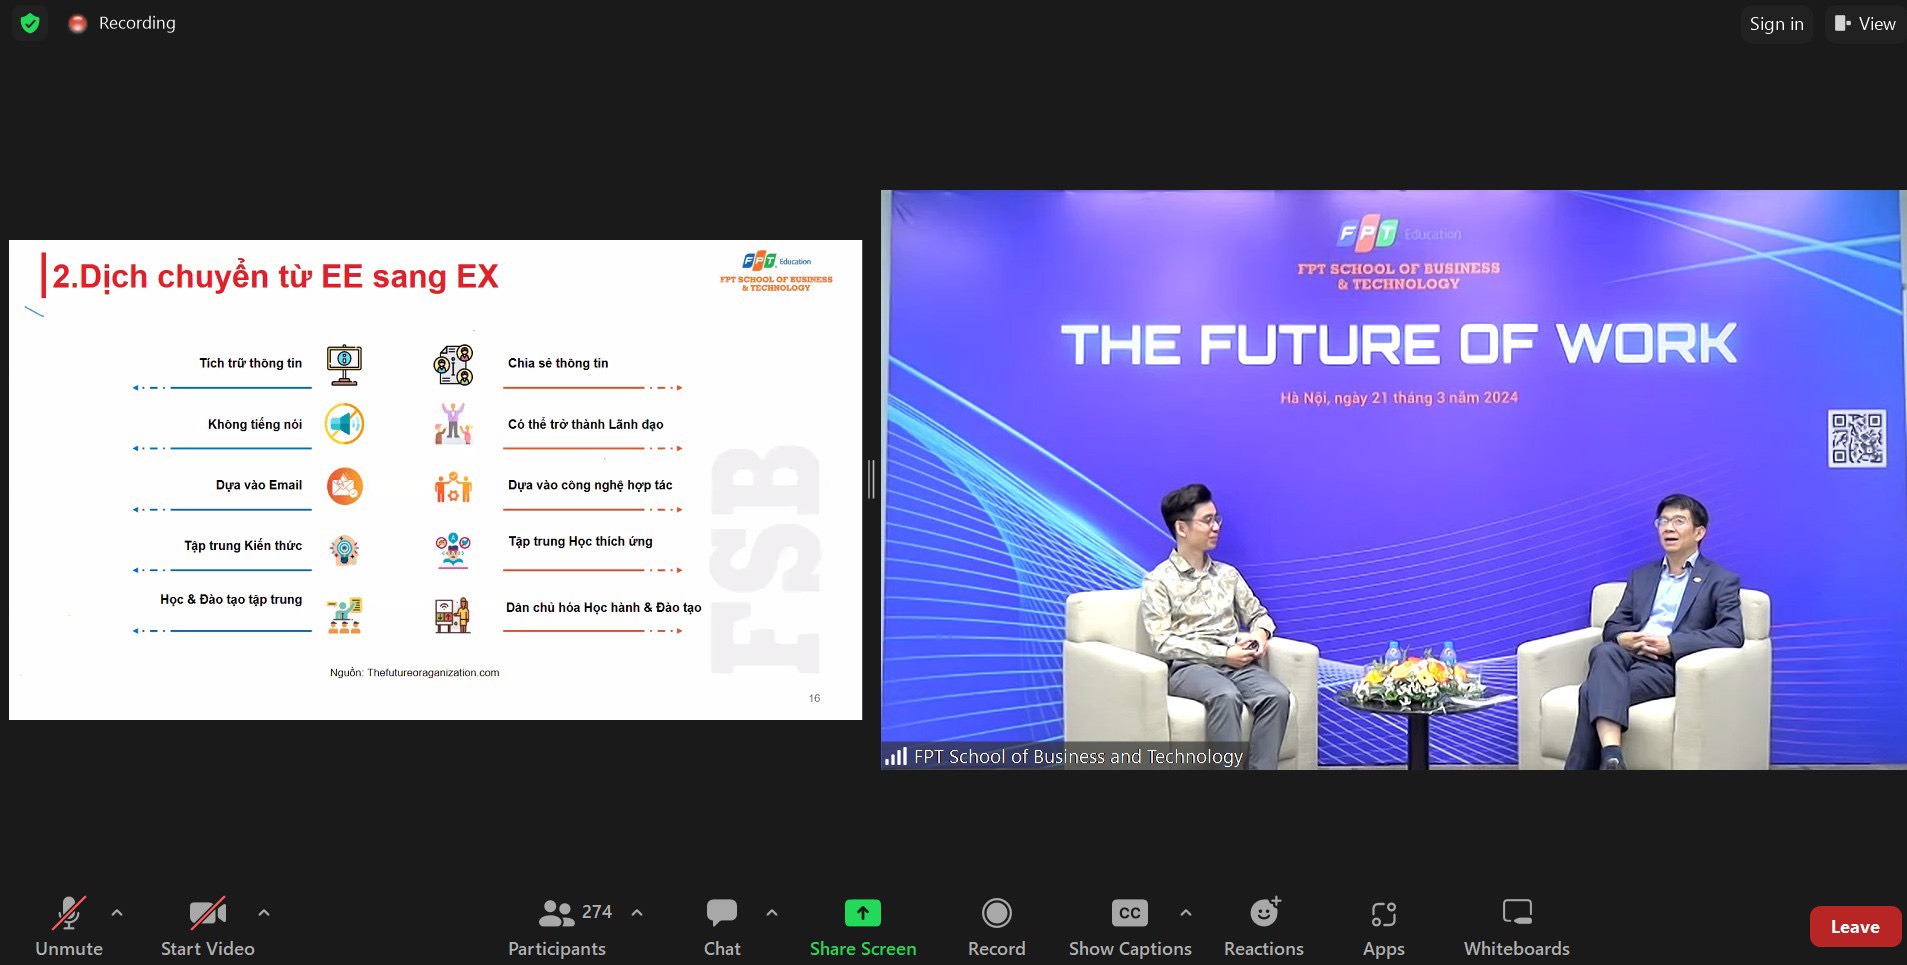1907x965 pixels.
Task: Click the source Thefutureoraganization.com text
Action: (415, 673)
